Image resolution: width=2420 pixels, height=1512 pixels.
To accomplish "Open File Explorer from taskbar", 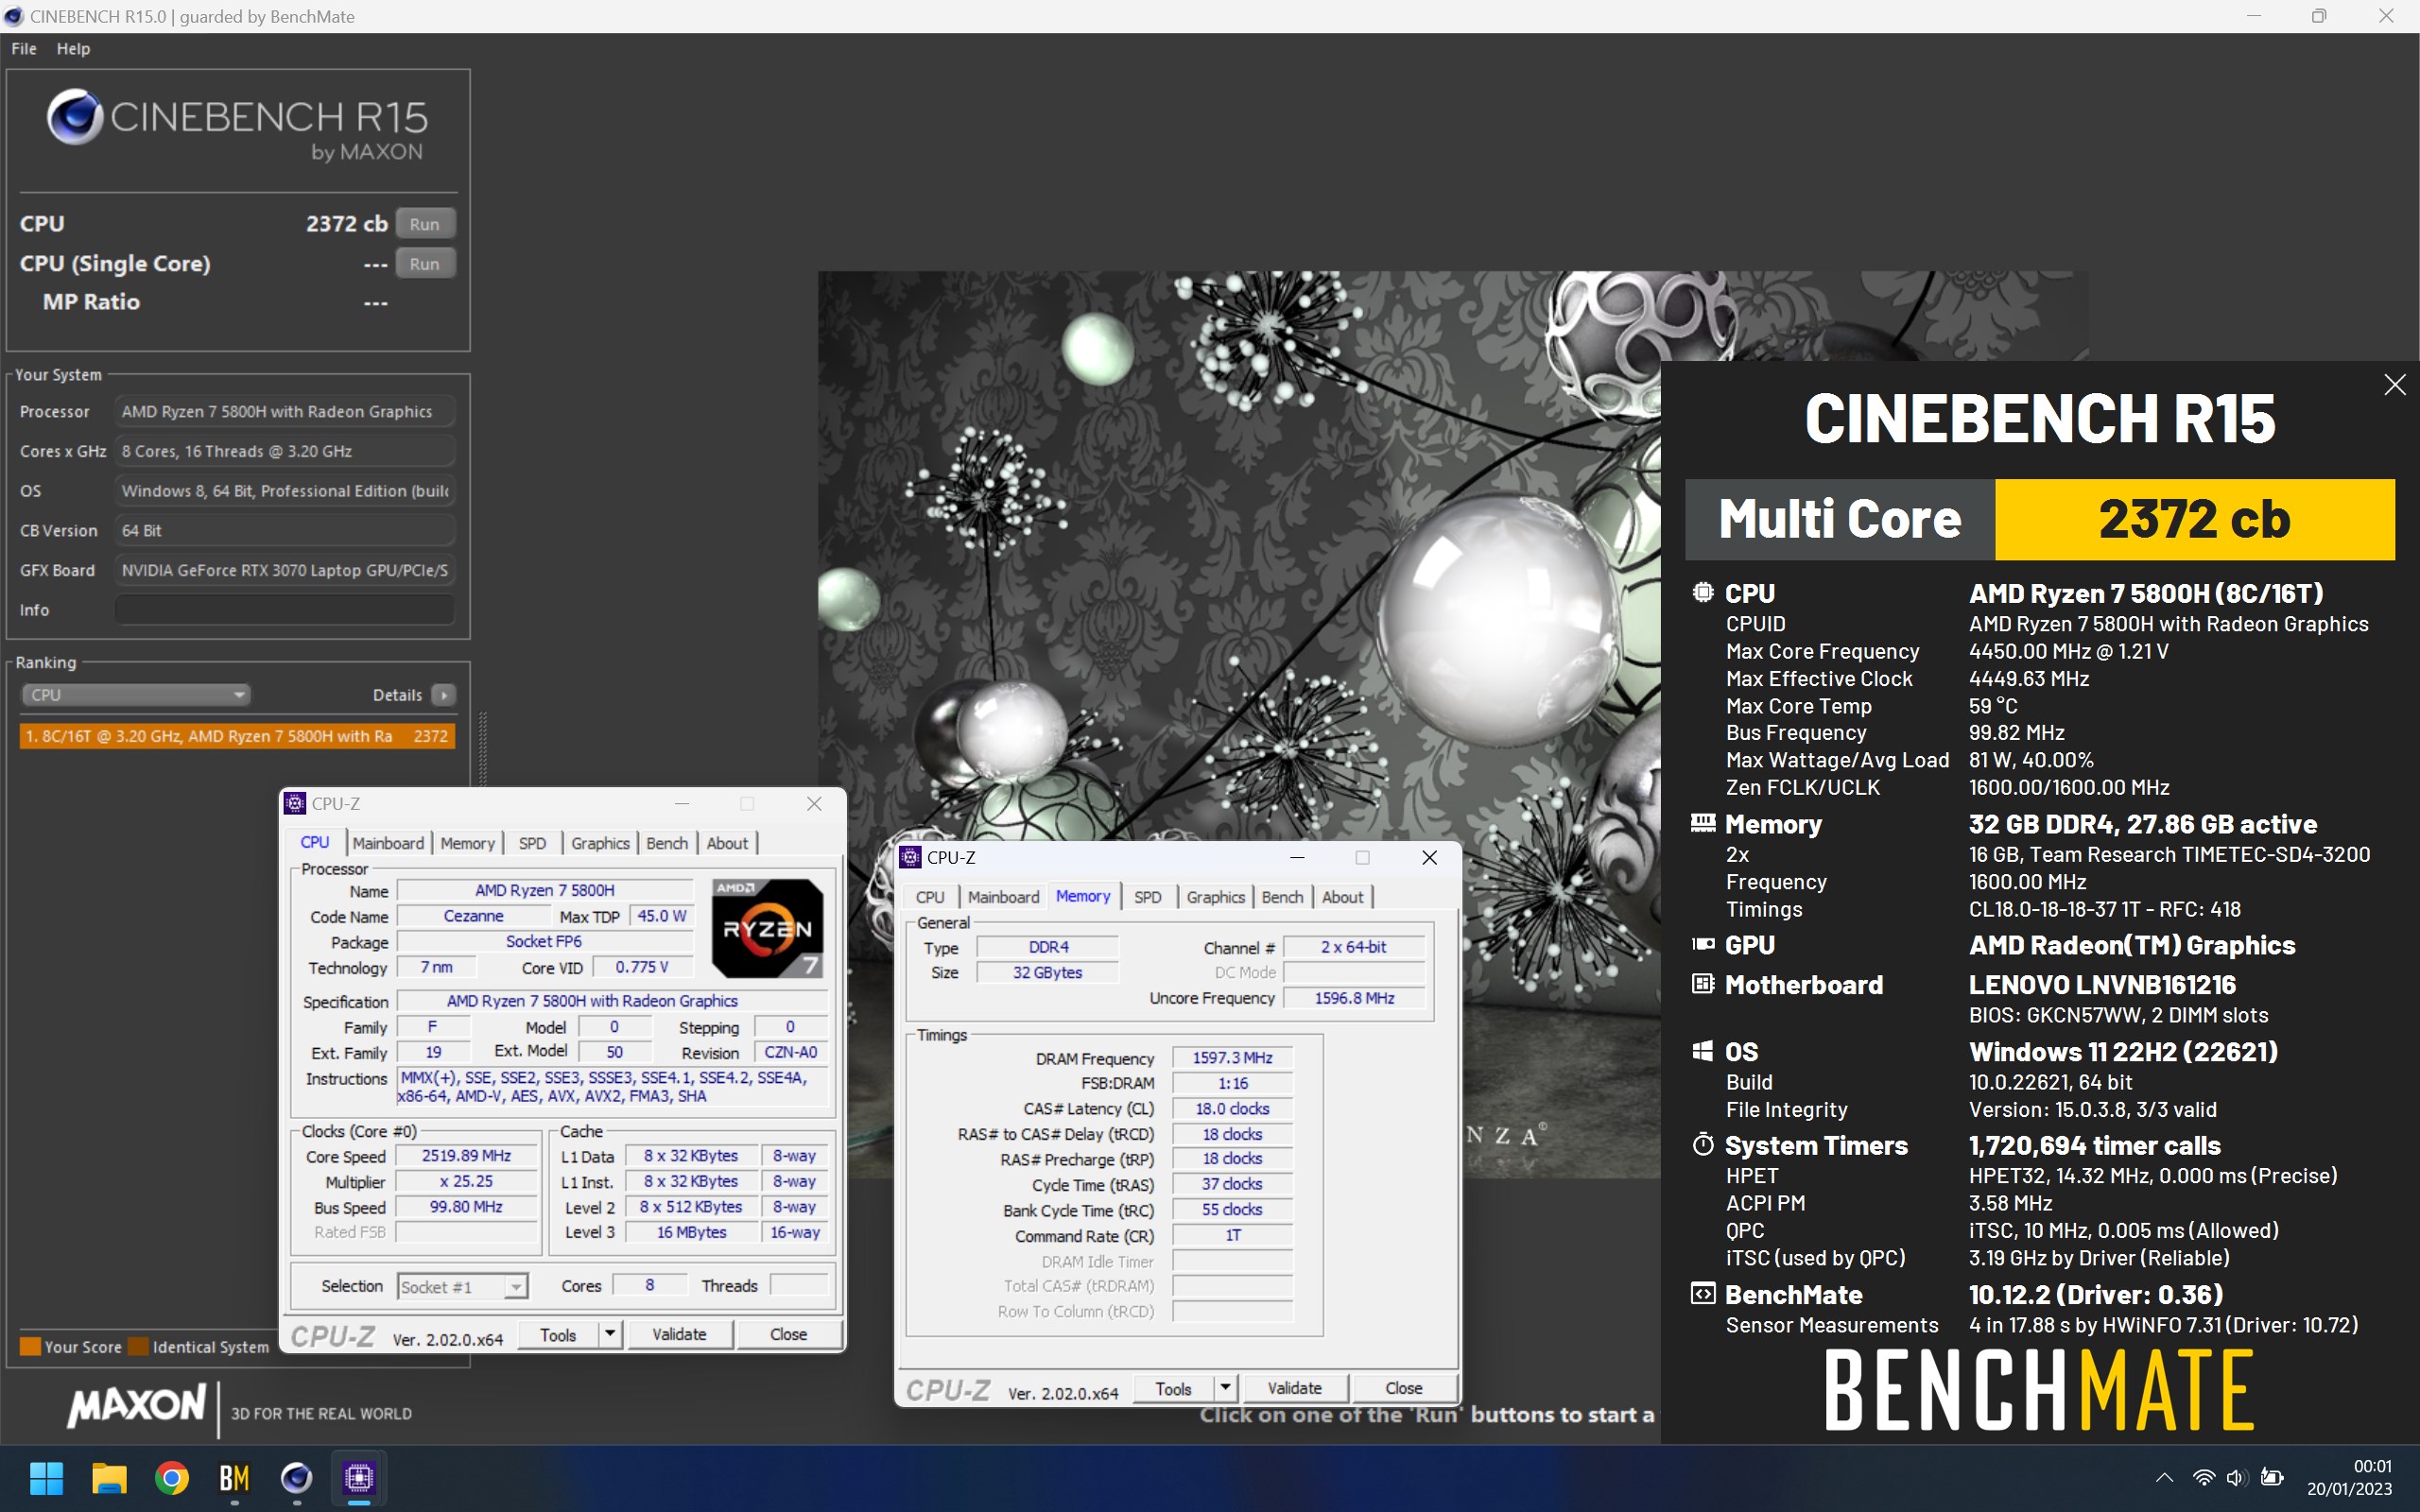I will tap(109, 1477).
